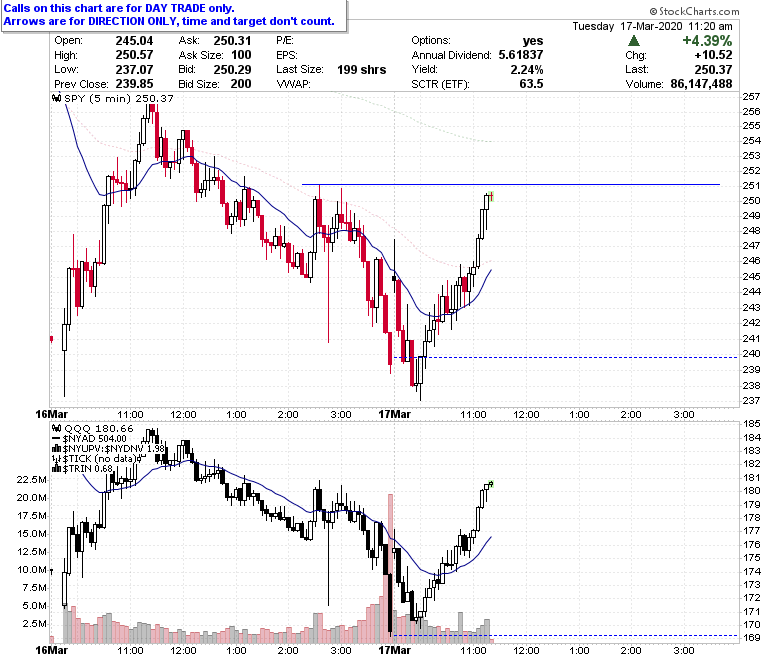Click the Options value yes
This screenshot has width=780, height=659.
(533, 41)
